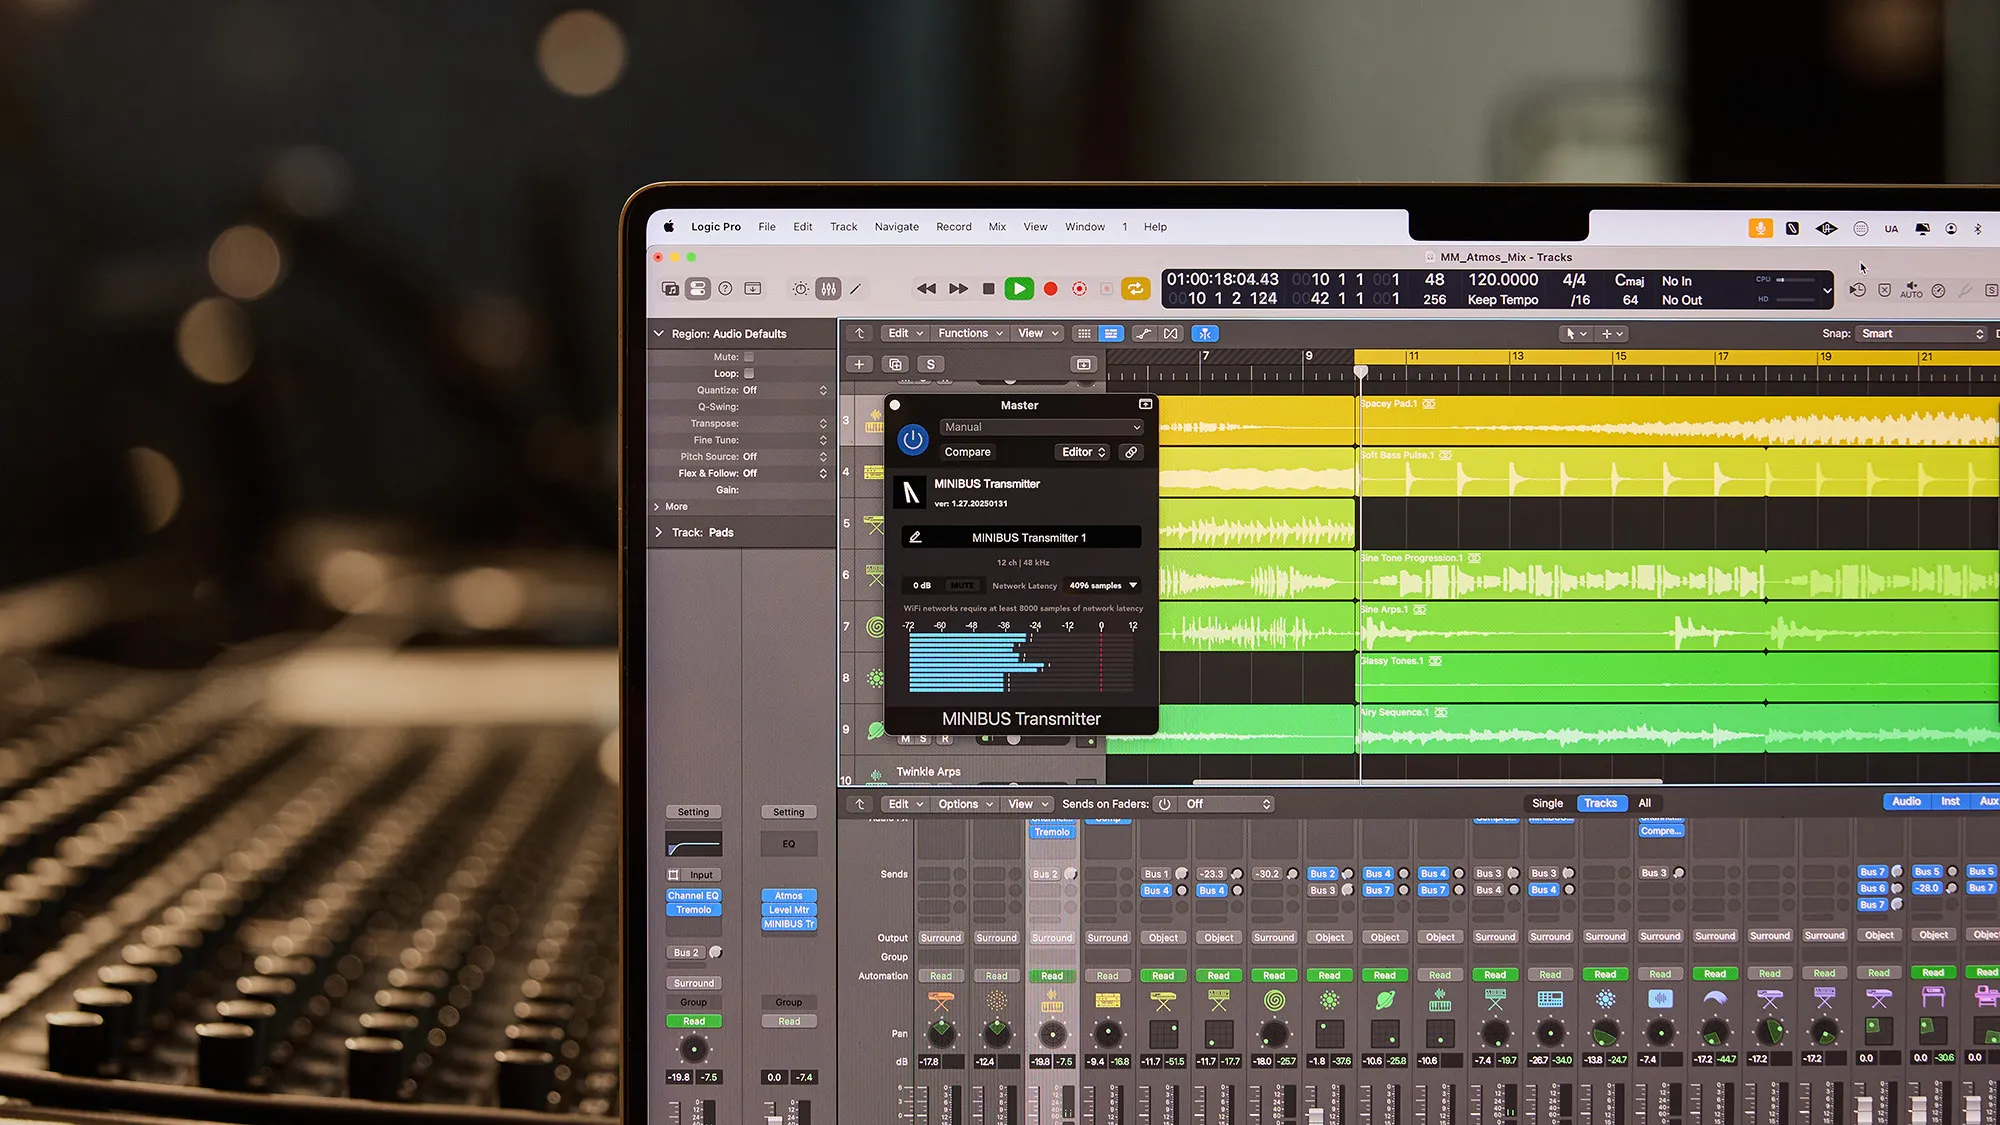Viewport: 2000px width, 1125px height.
Task: Click the playhead marker on the ruler
Action: coord(1360,372)
